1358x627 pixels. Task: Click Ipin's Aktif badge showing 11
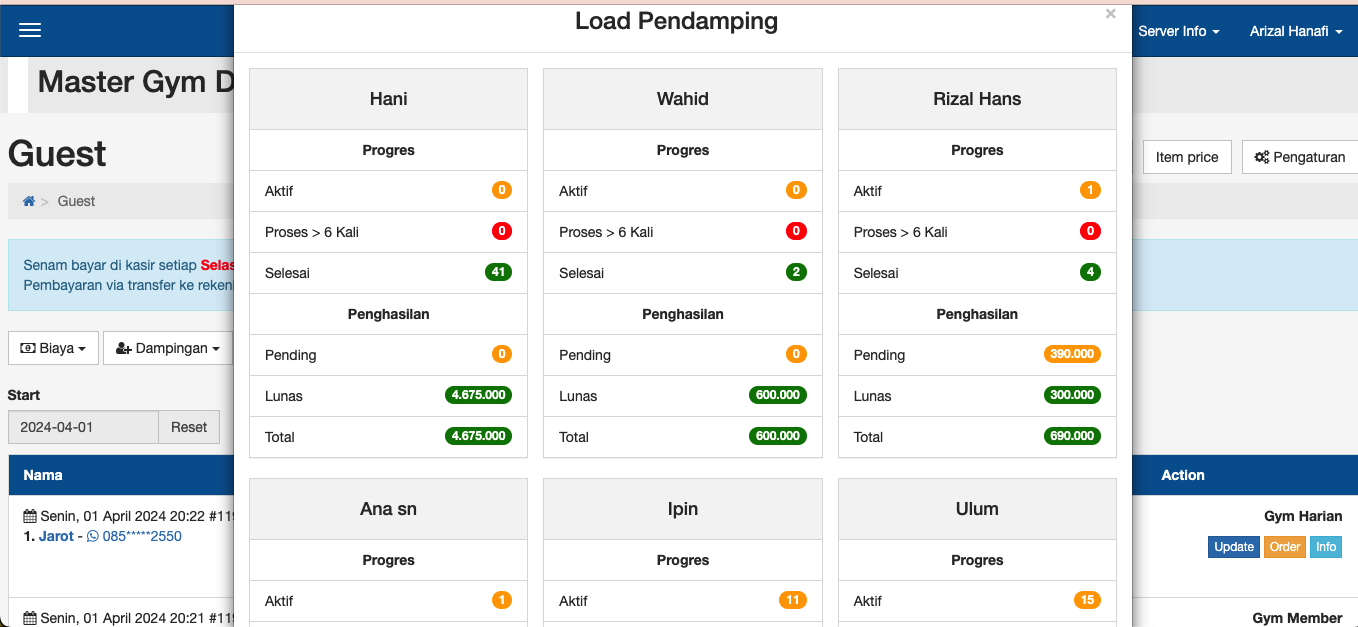pyautogui.click(x=792, y=600)
